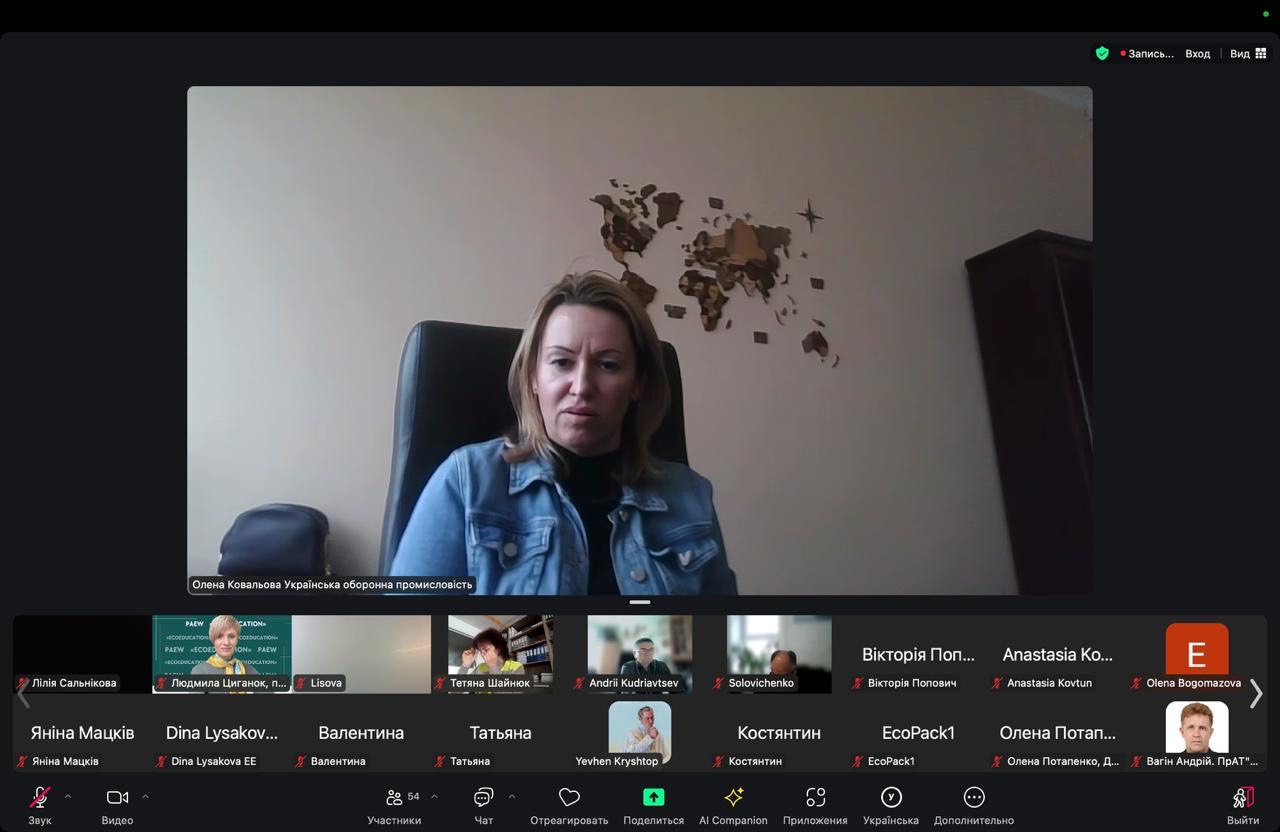Viewport: 1280px width, 832px height.
Task: Open the Дополнительно more options menu
Action: pyautogui.click(x=973, y=798)
